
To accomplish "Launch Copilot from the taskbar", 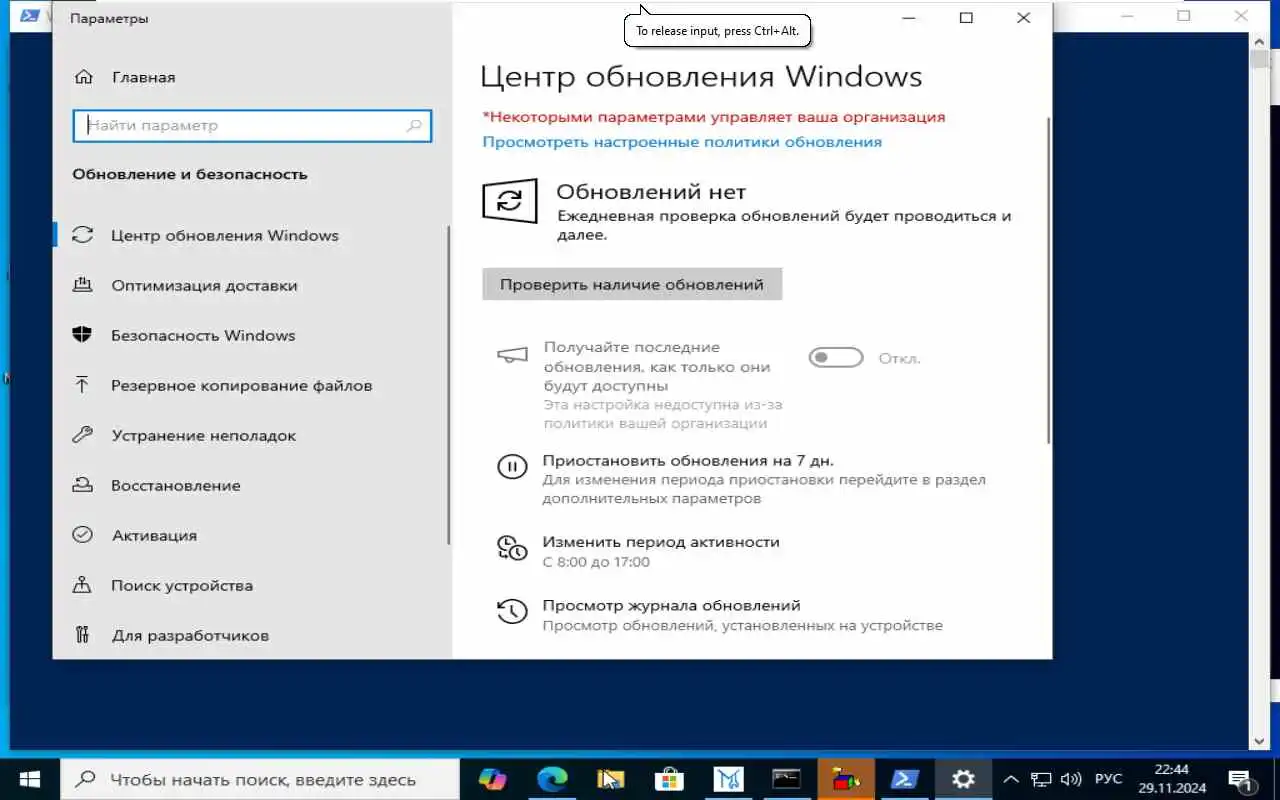I will [x=492, y=779].
